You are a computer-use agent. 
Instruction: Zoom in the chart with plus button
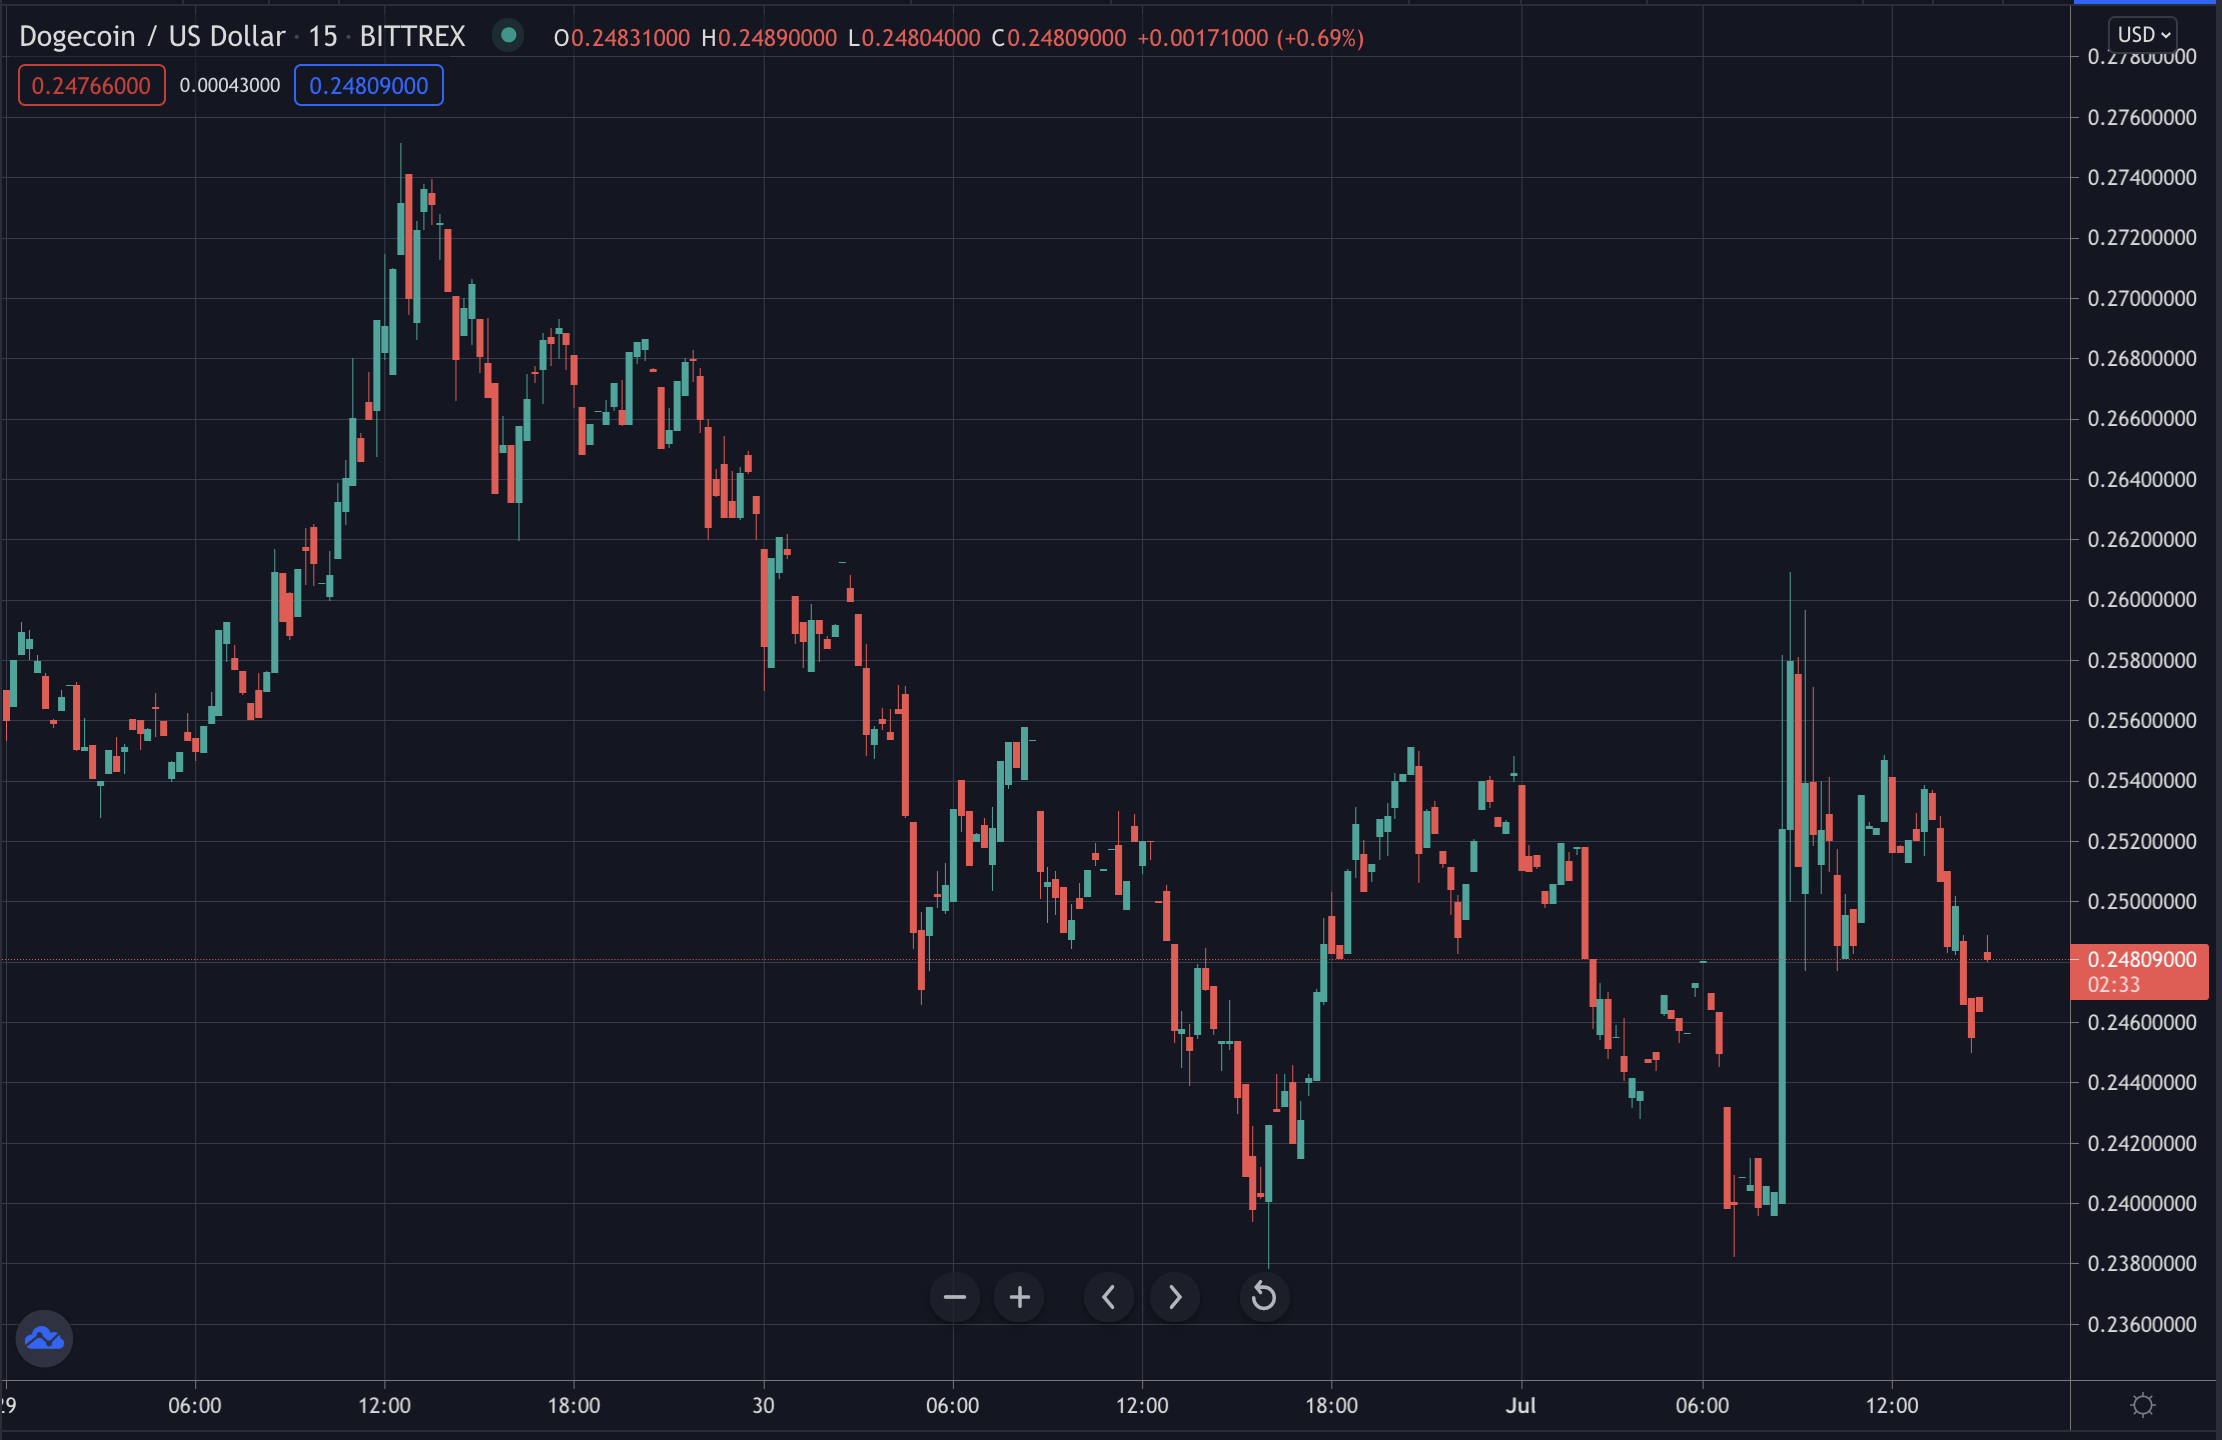pyautogui.click(x=1019, y=1297)
